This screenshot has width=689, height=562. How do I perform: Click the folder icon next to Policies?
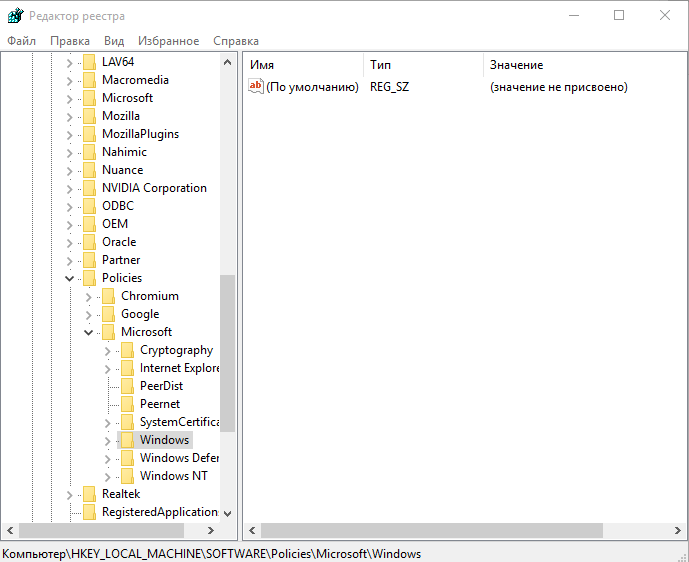90,278
